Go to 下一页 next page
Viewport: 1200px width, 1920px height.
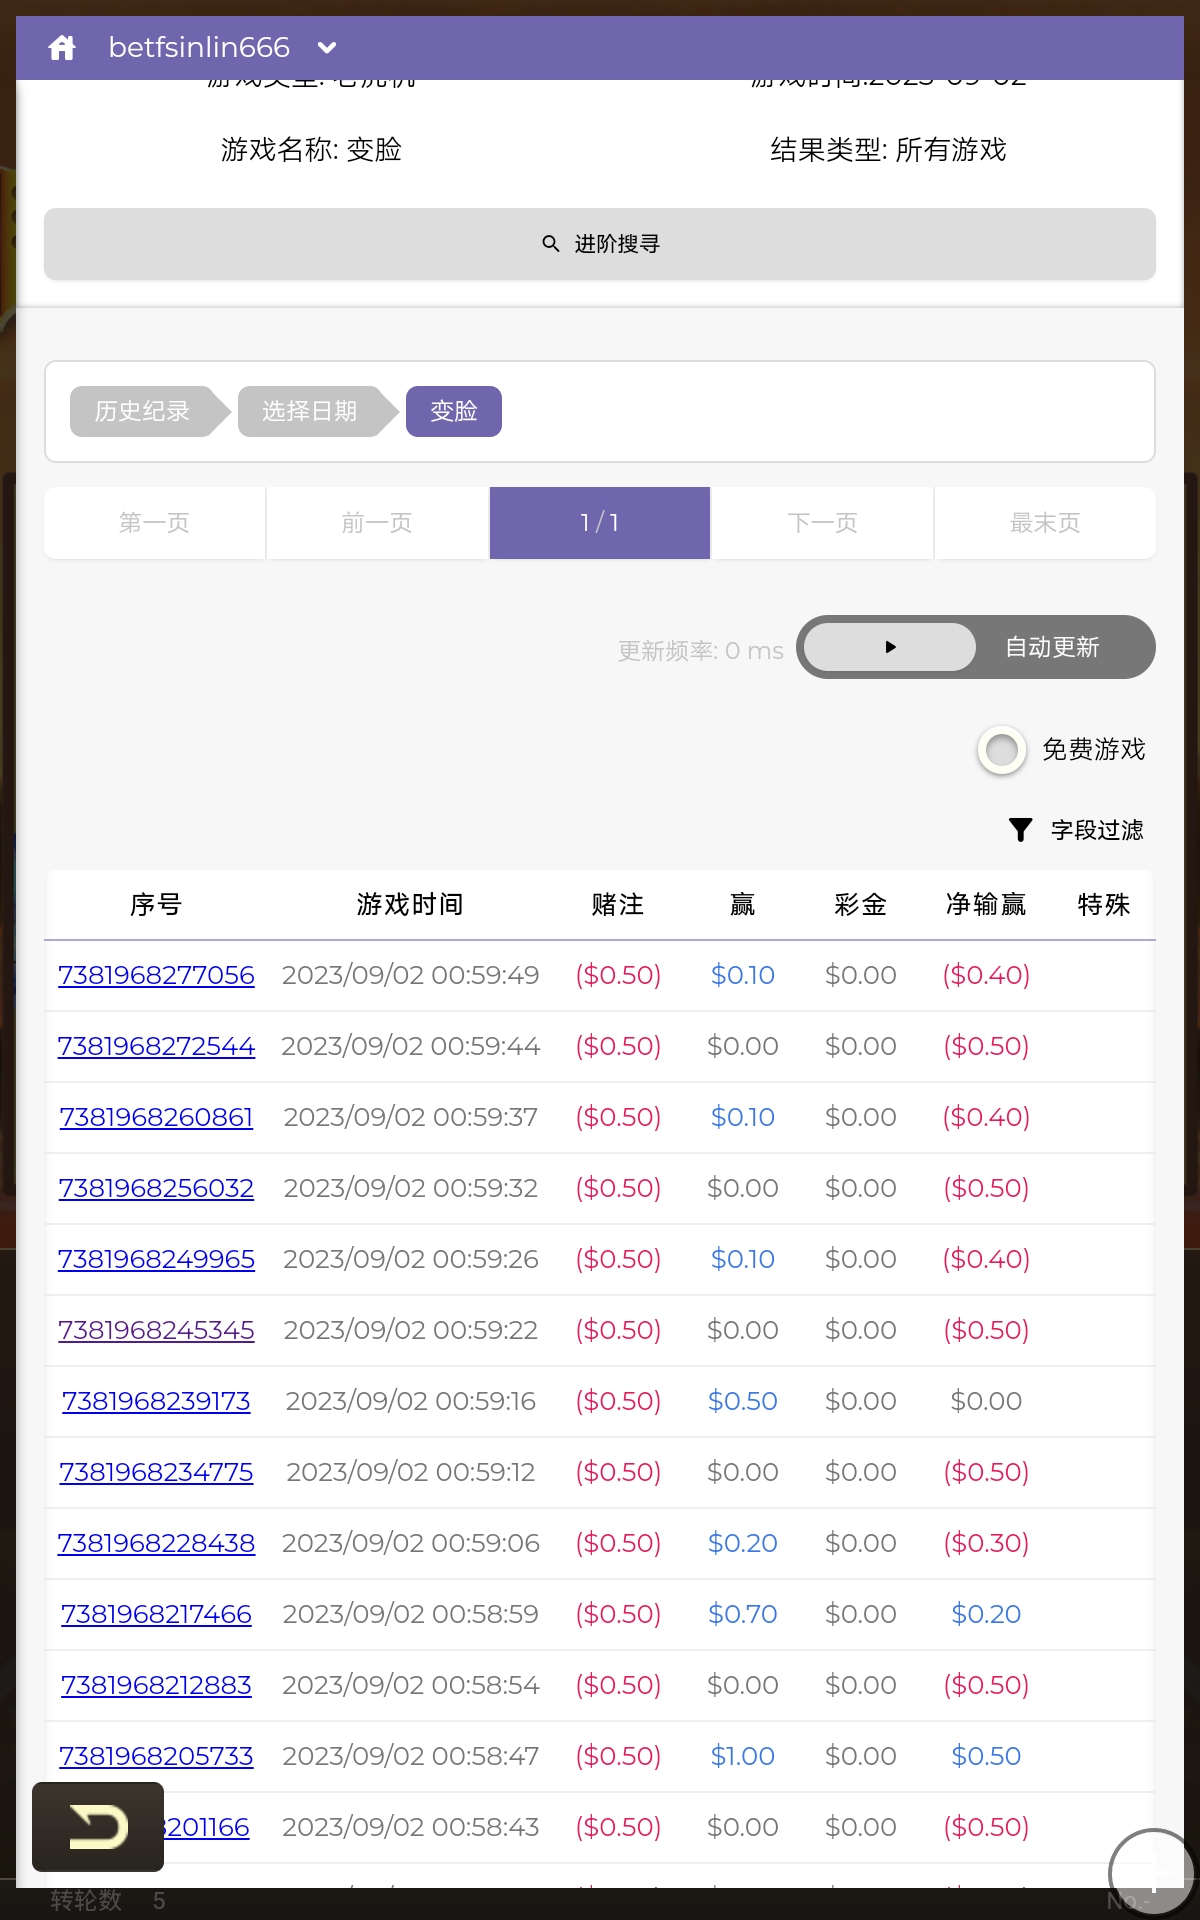tap(822, 523)
